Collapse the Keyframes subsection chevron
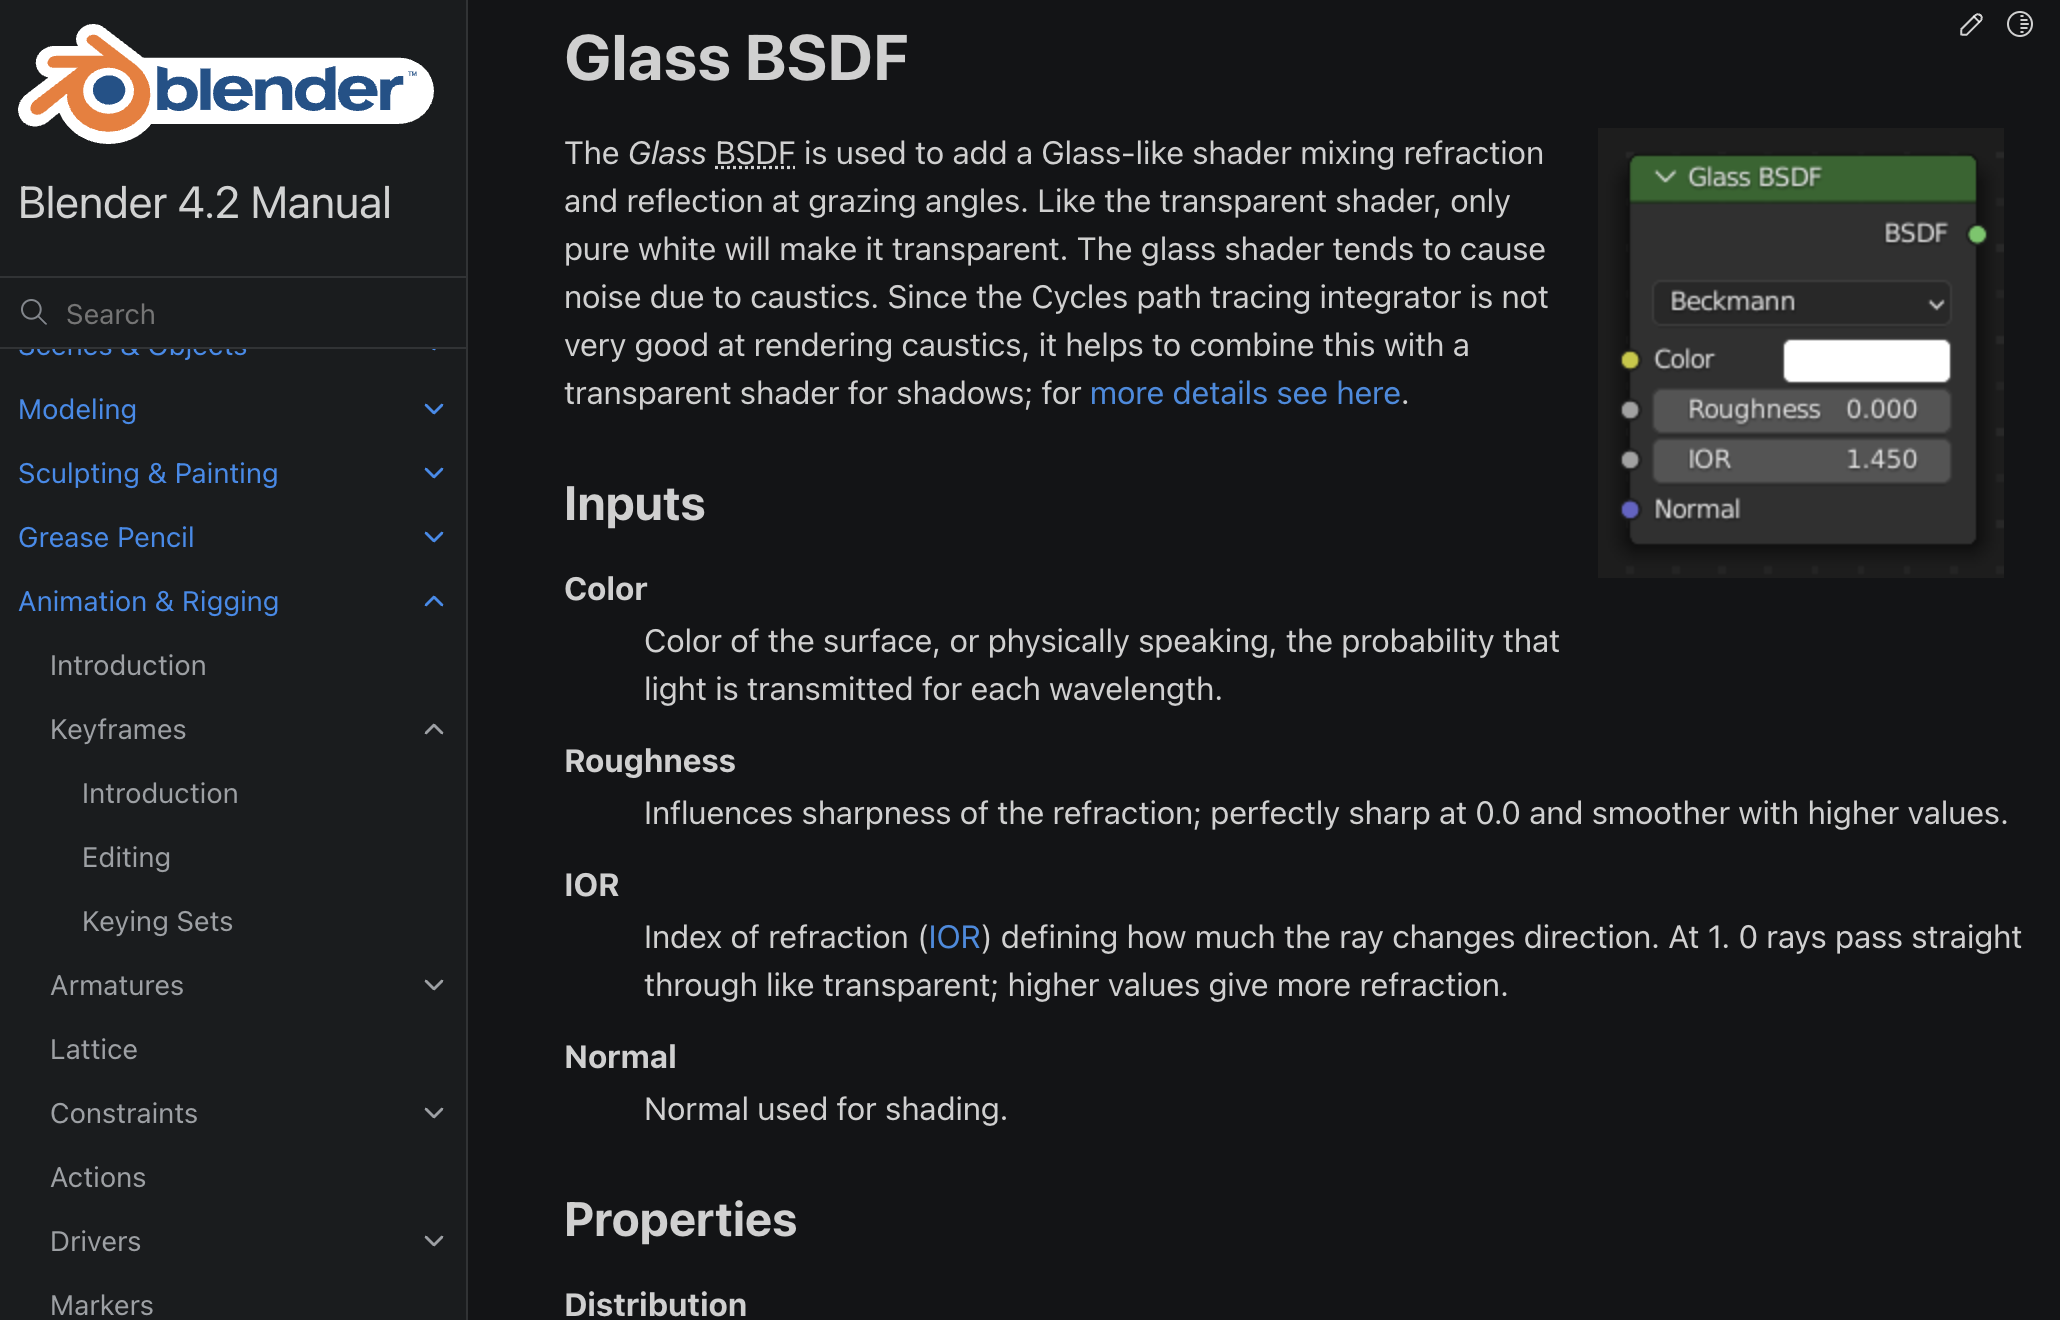This screenshot has height=1320, width=2060. coord(434,729)
